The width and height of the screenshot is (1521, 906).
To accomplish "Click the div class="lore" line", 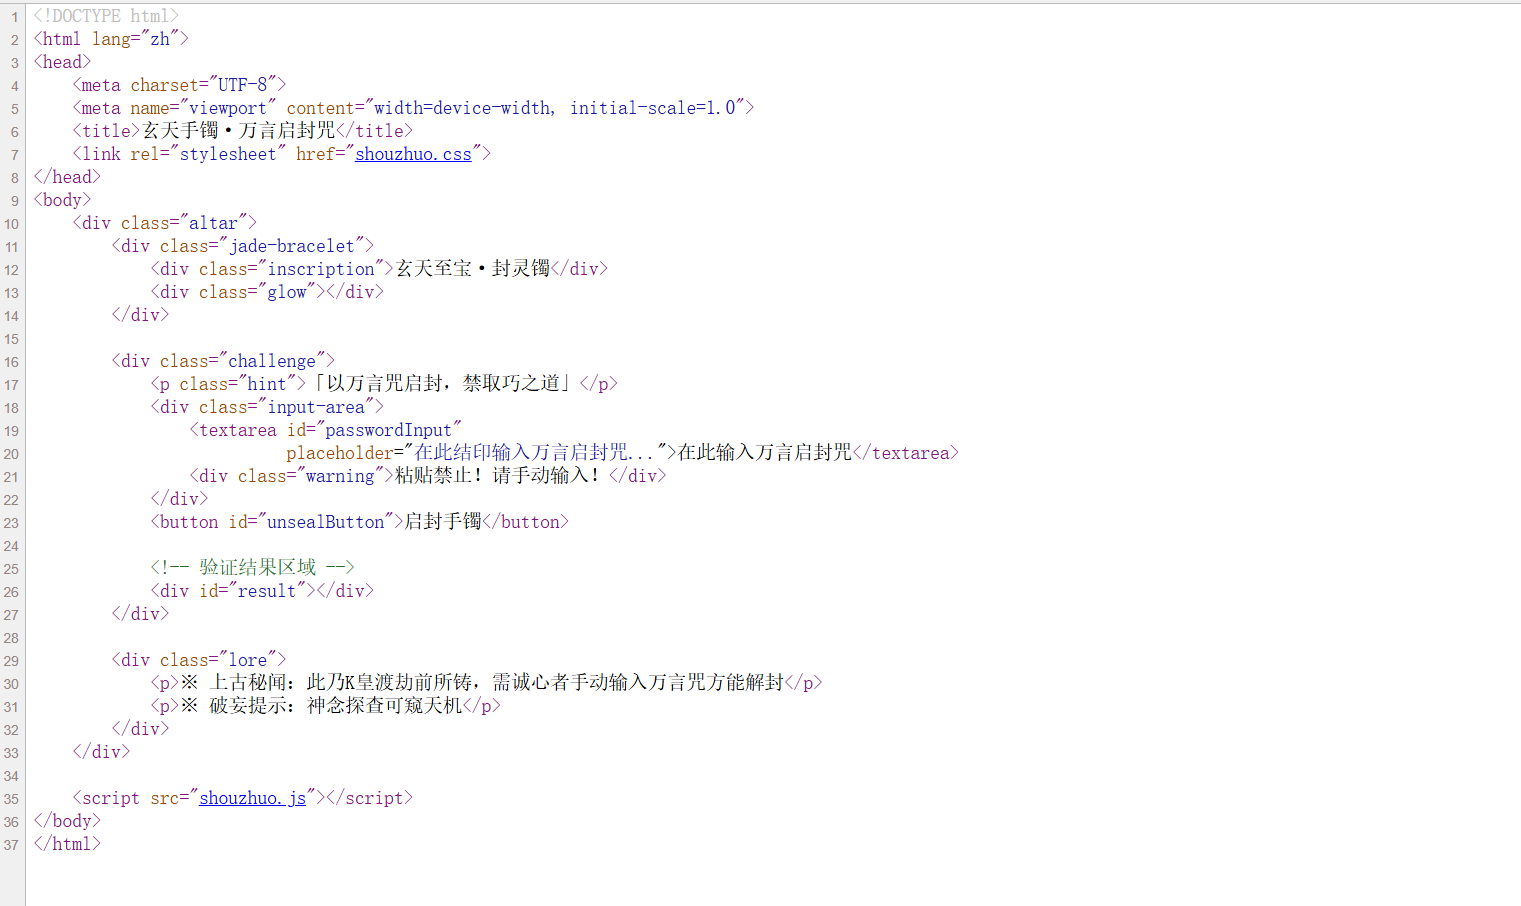I will tap(199, 660).
